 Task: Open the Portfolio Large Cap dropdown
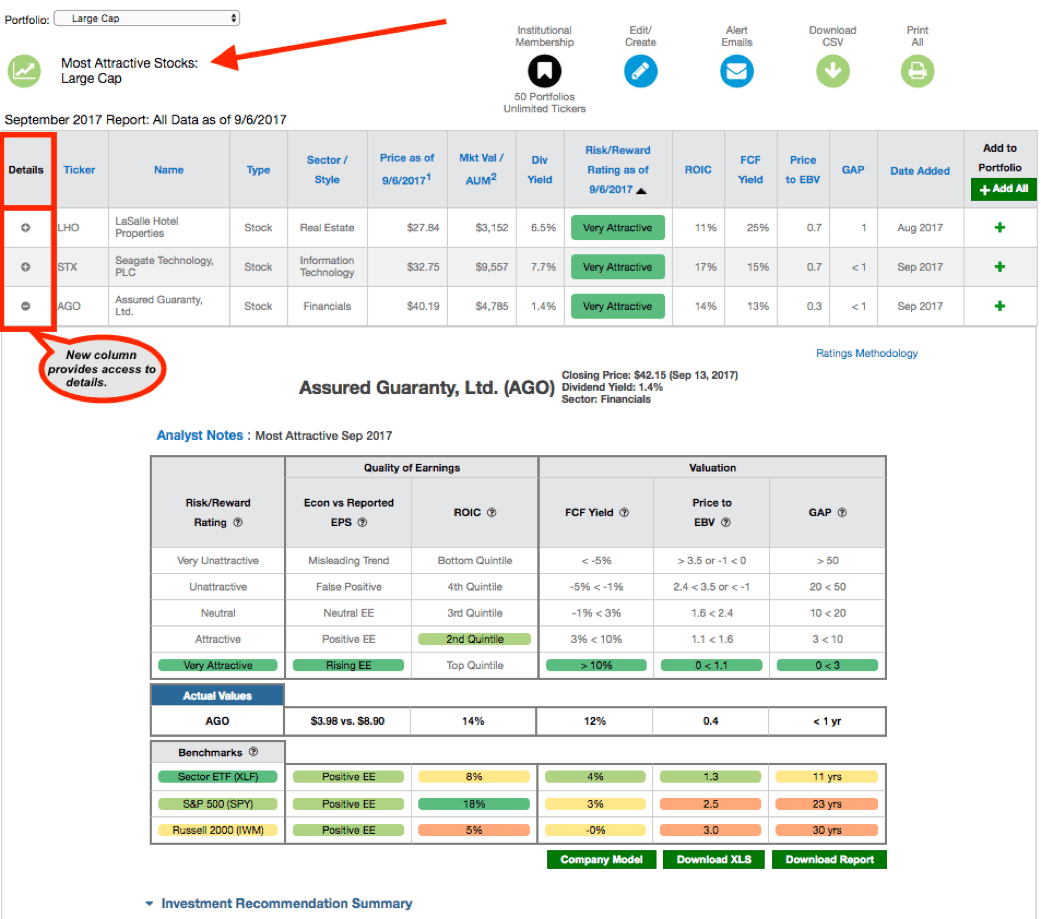pos(147,19)
